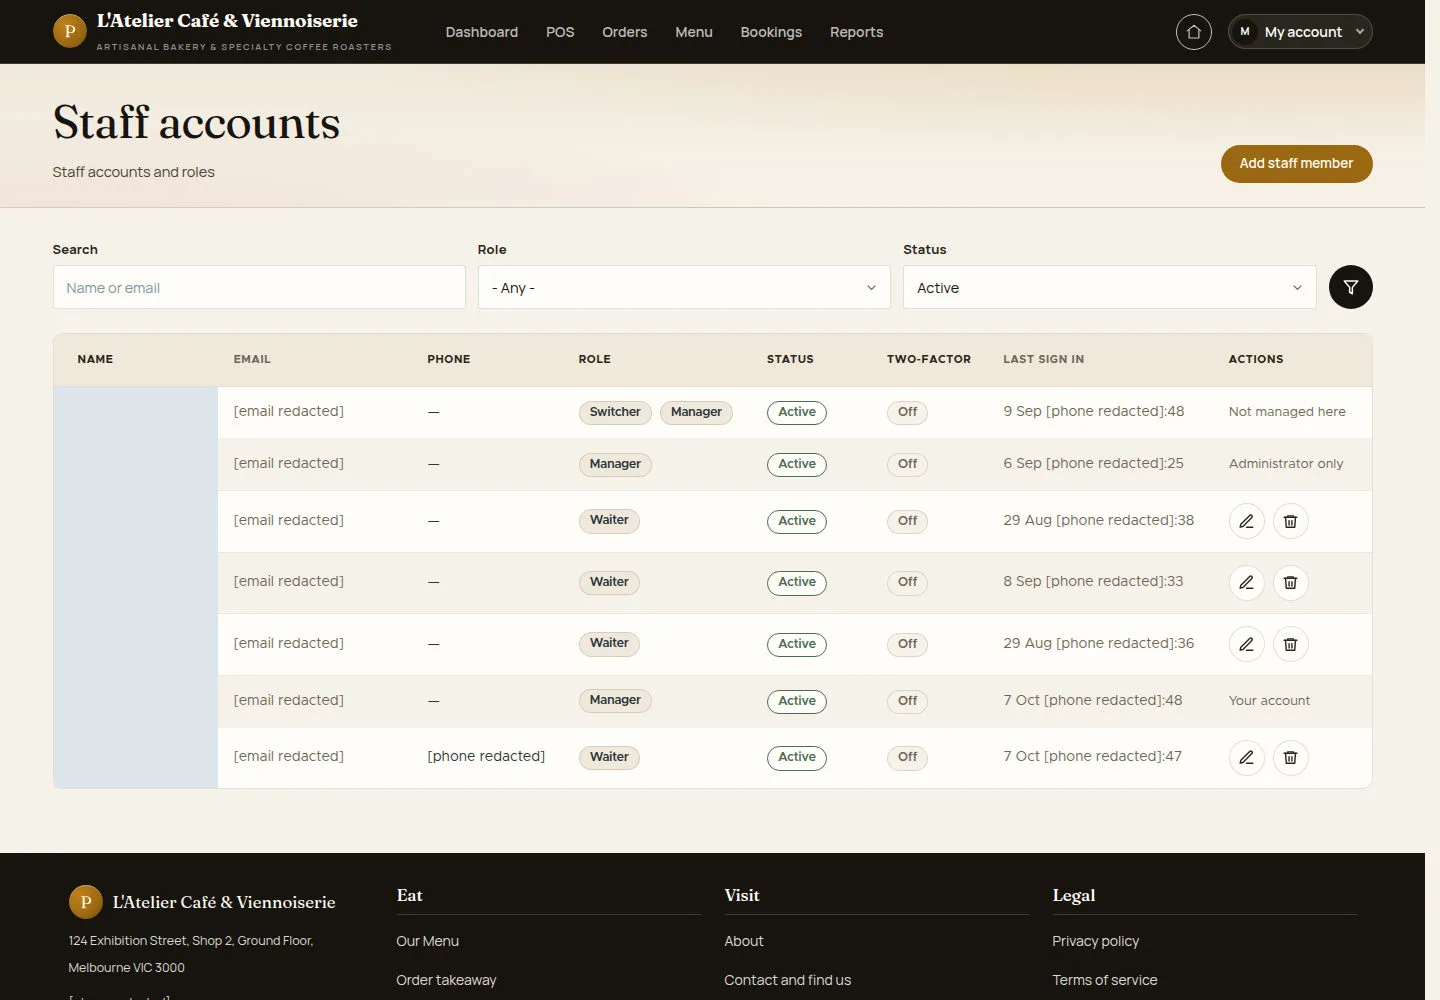1440x1000 pixels.
Task: Open the Privacy policy link
Action: (x=1096, y=941)
